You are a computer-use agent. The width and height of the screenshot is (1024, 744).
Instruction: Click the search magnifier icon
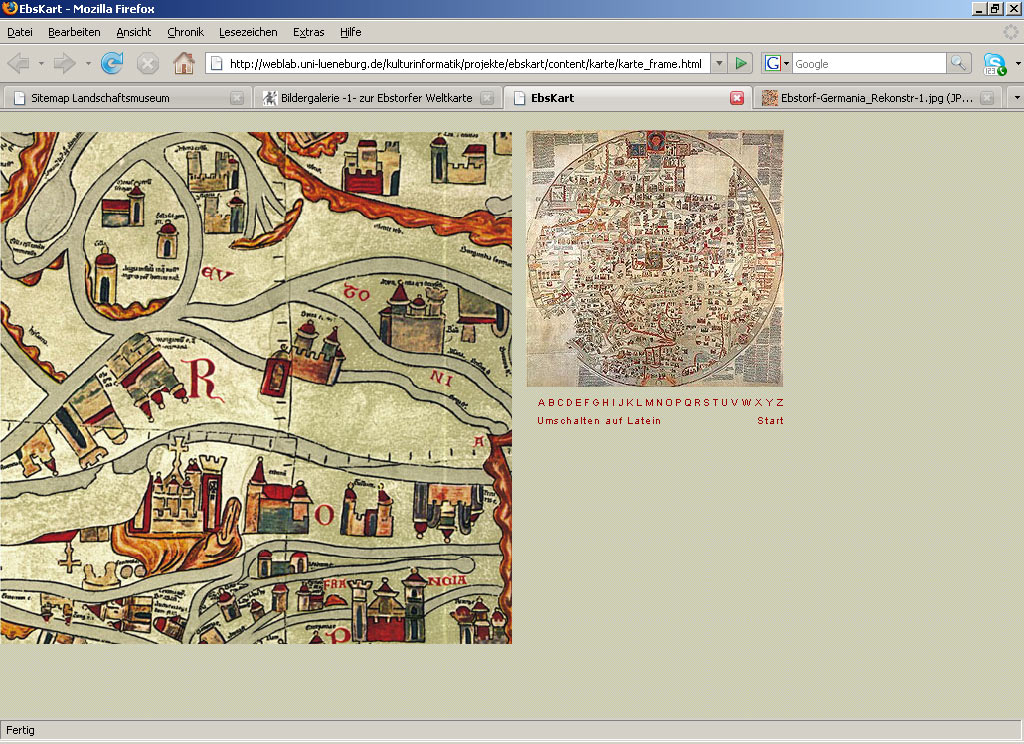(957, 63)
